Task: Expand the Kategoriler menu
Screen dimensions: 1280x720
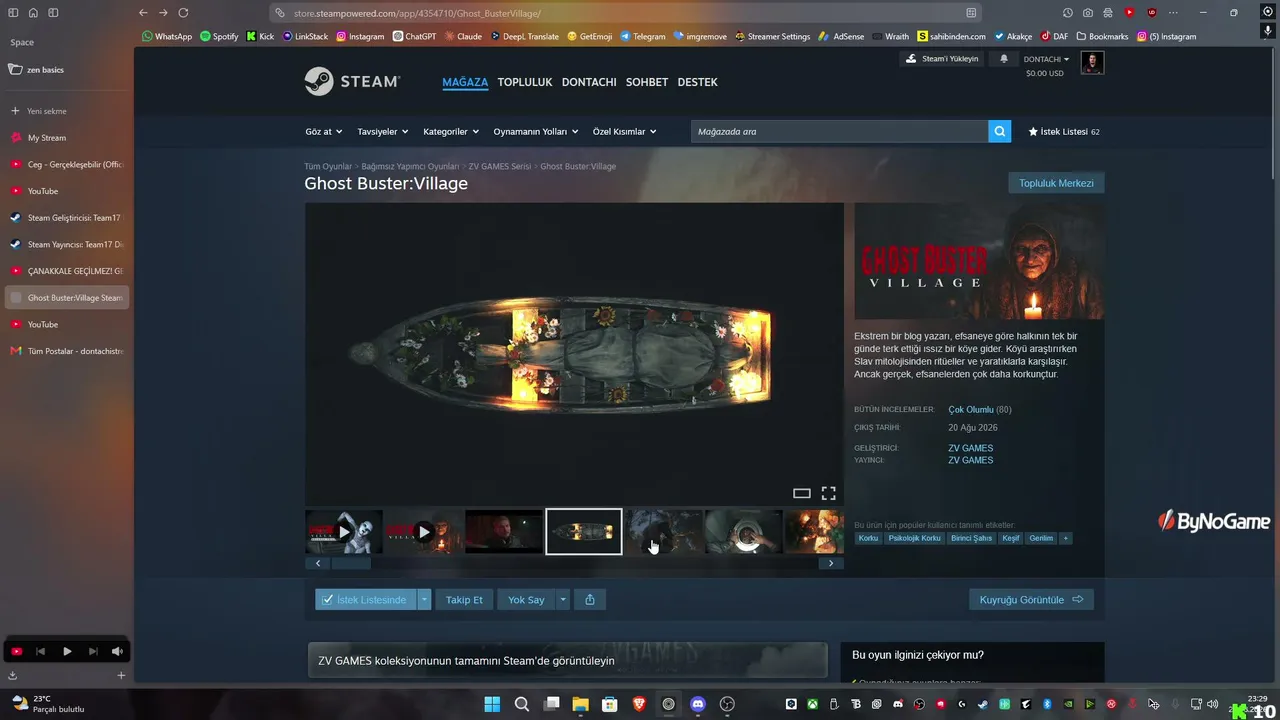Action: [451, 131]
